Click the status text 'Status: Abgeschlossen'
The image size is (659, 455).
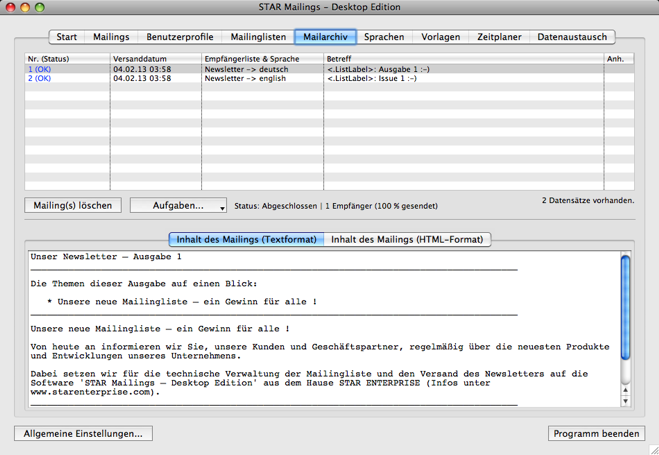point(276,206)
